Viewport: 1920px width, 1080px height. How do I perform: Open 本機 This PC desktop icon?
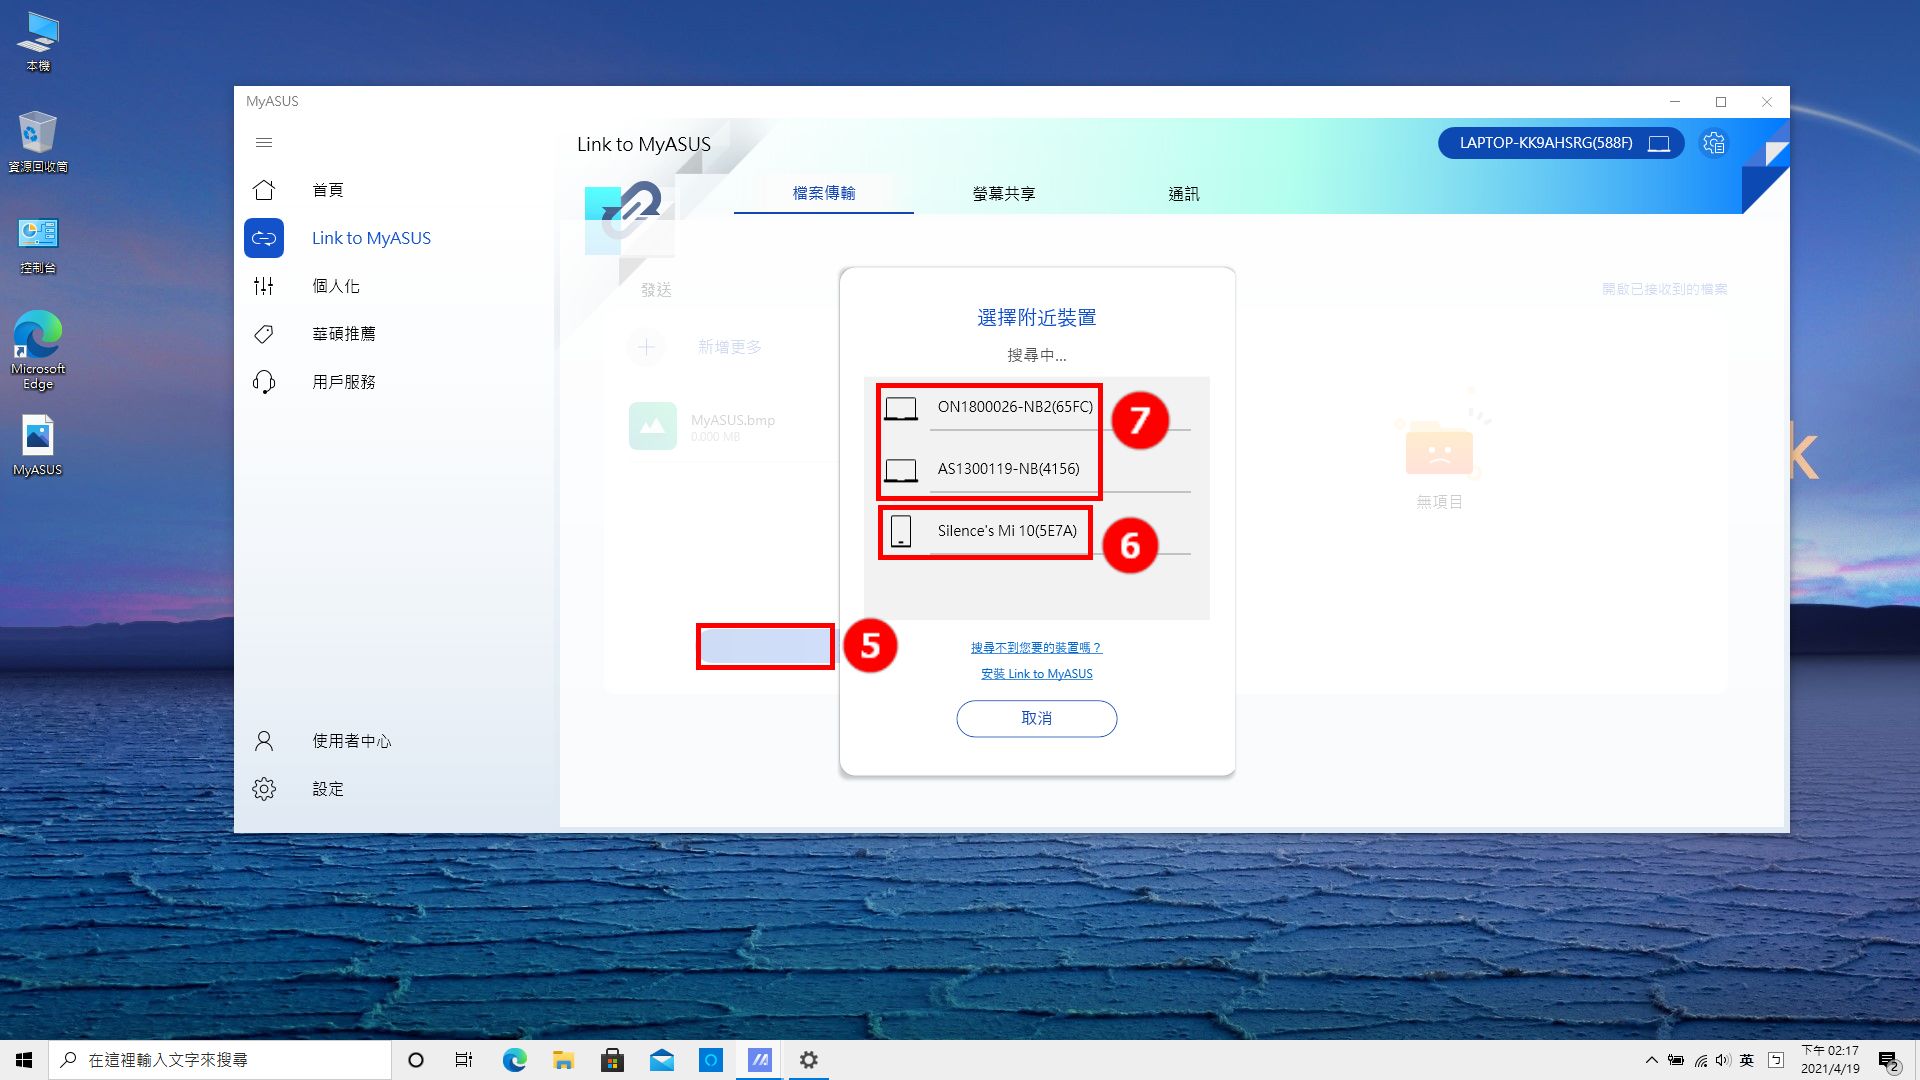coord(38,42)
